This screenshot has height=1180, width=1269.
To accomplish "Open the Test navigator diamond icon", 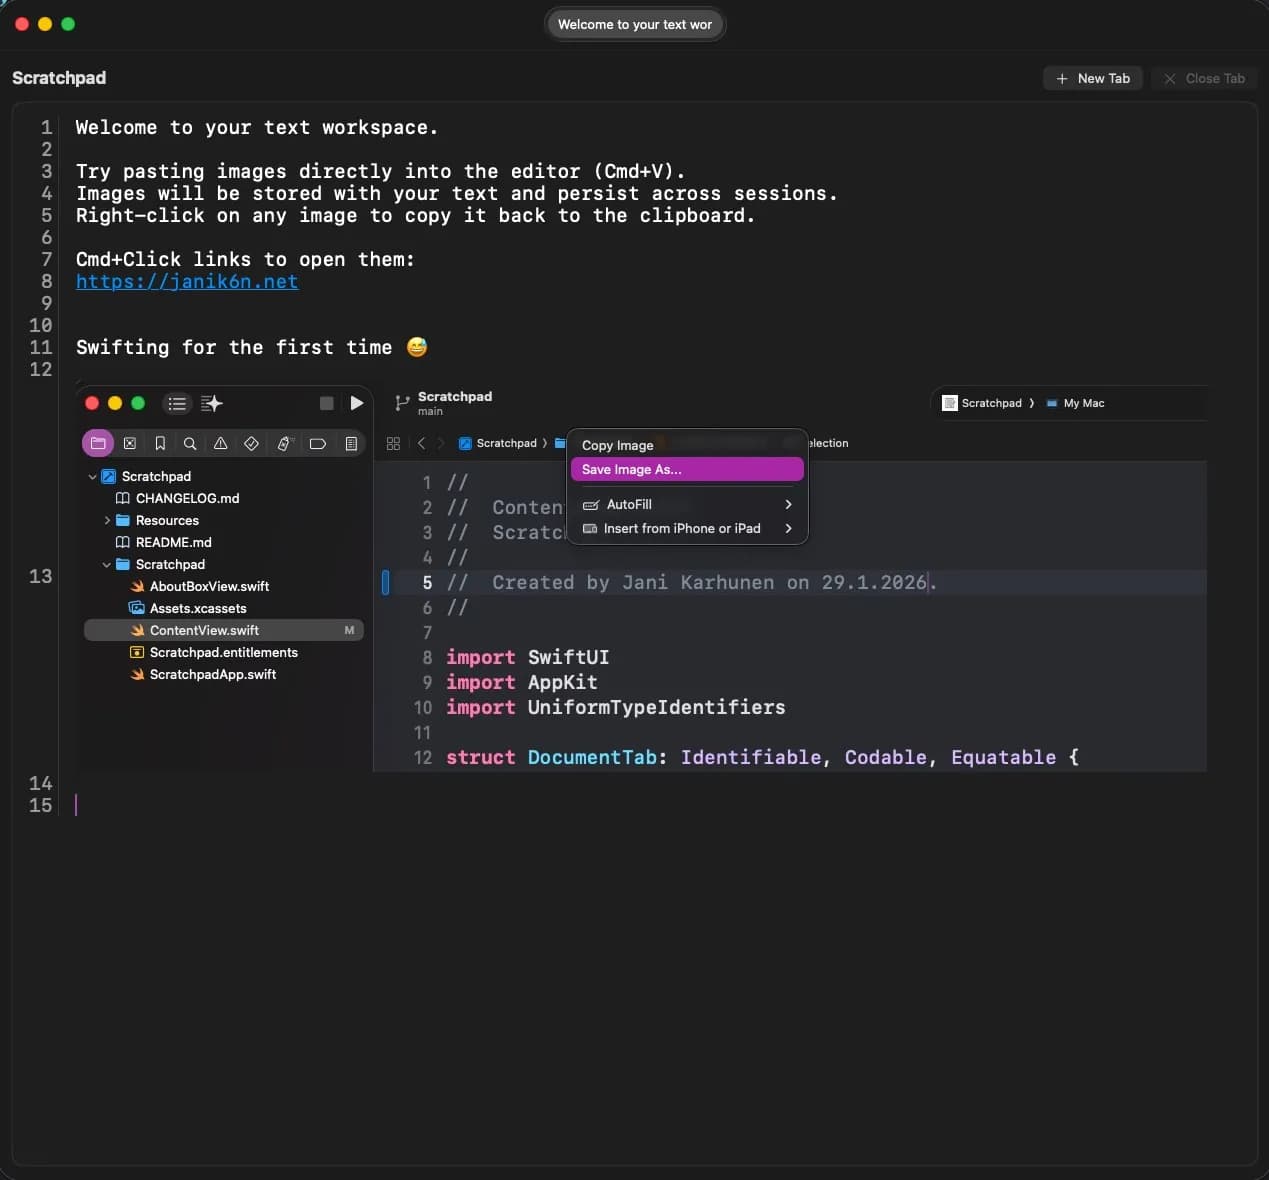I will coord(252,443).
